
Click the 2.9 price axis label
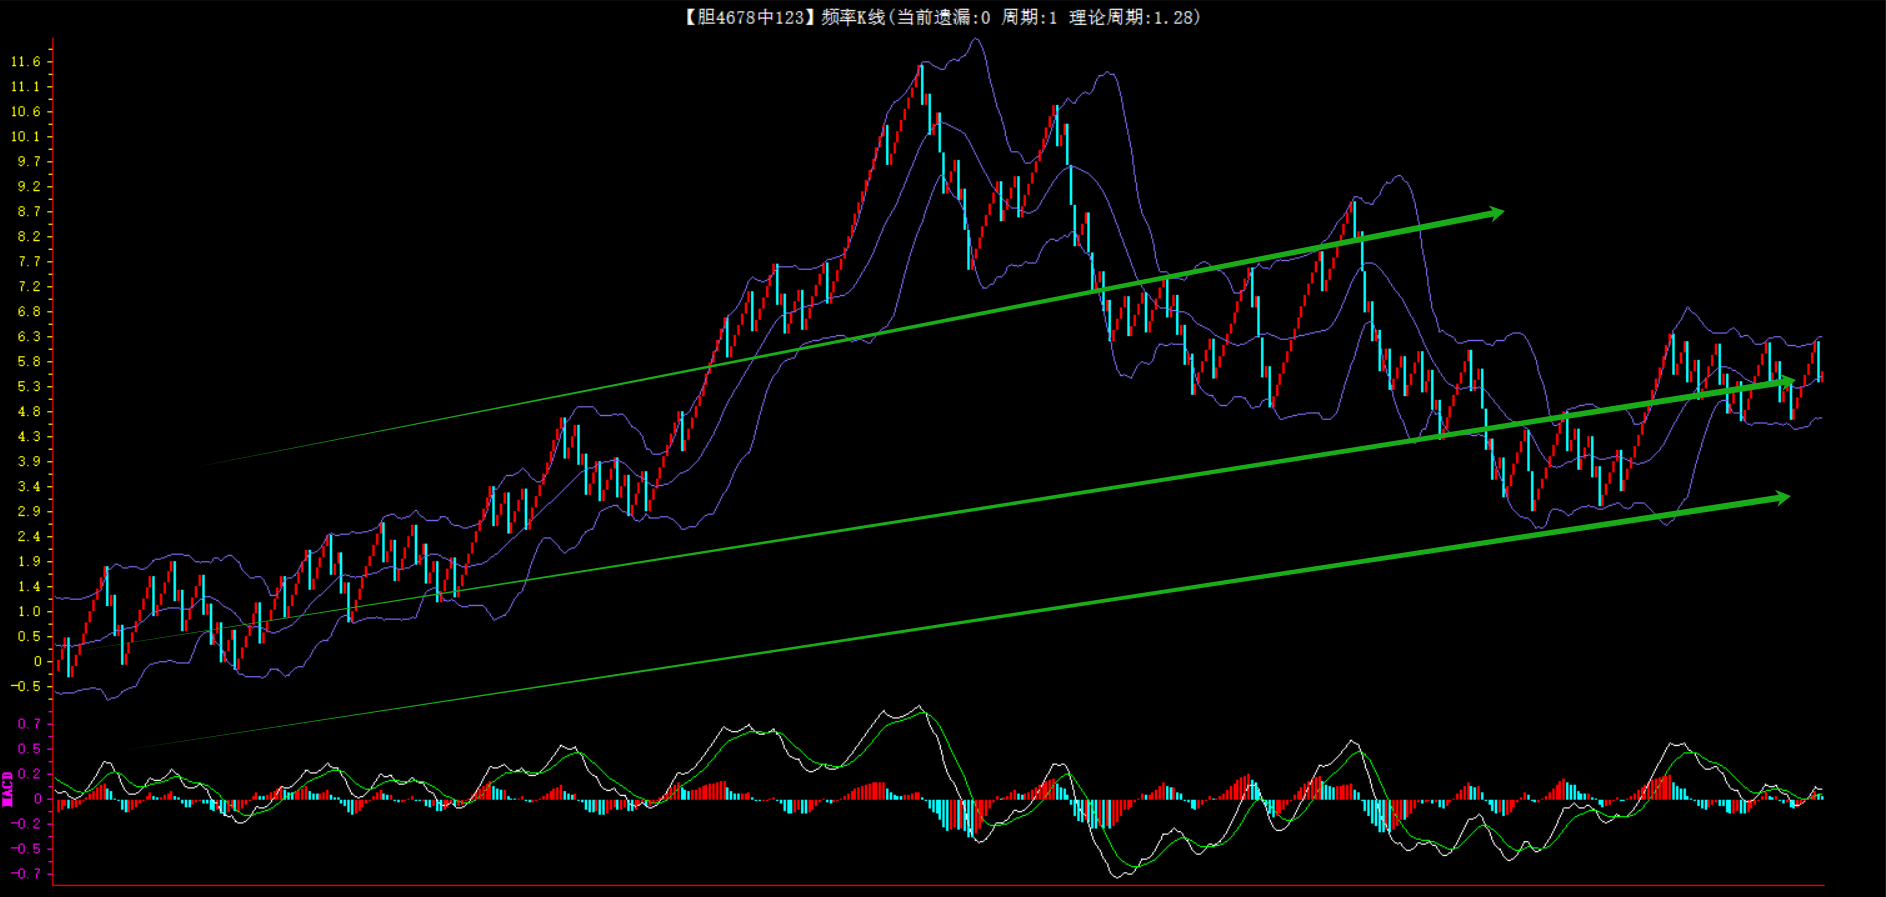pyautogui.click(x=29, y=512)
